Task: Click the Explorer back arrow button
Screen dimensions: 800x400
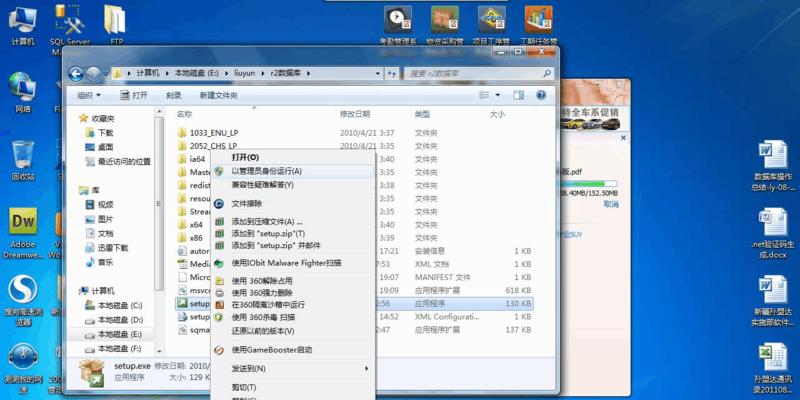Action: [x=76, y=74]
